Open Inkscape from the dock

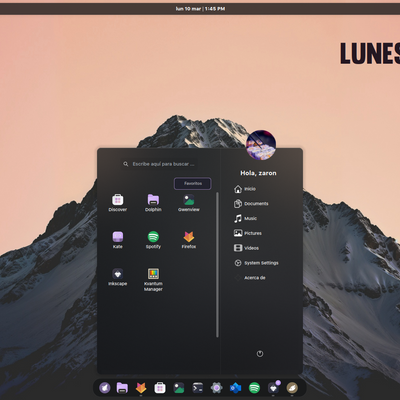click(x=273, y=388)
